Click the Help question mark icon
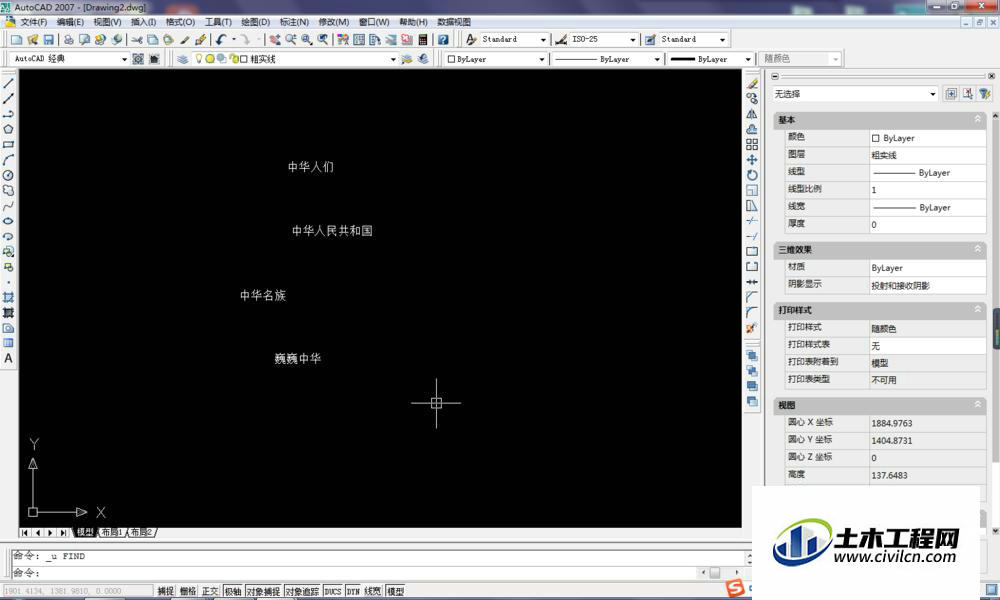This screenshot has width=1000, height=600. coord(443,40)
